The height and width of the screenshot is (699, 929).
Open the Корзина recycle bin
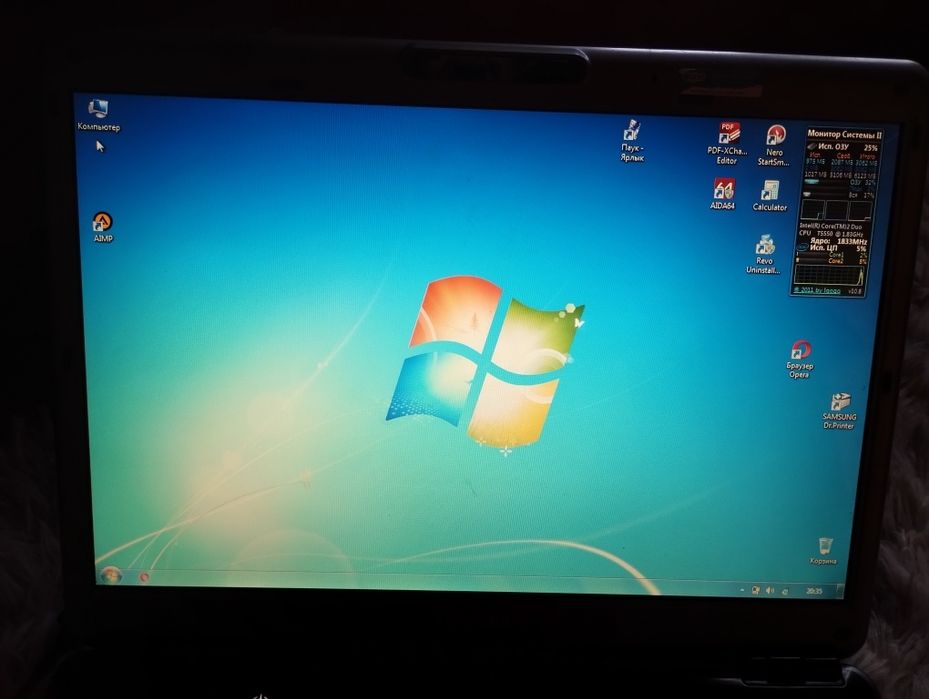pyautogui.click(x=824, y=551)
